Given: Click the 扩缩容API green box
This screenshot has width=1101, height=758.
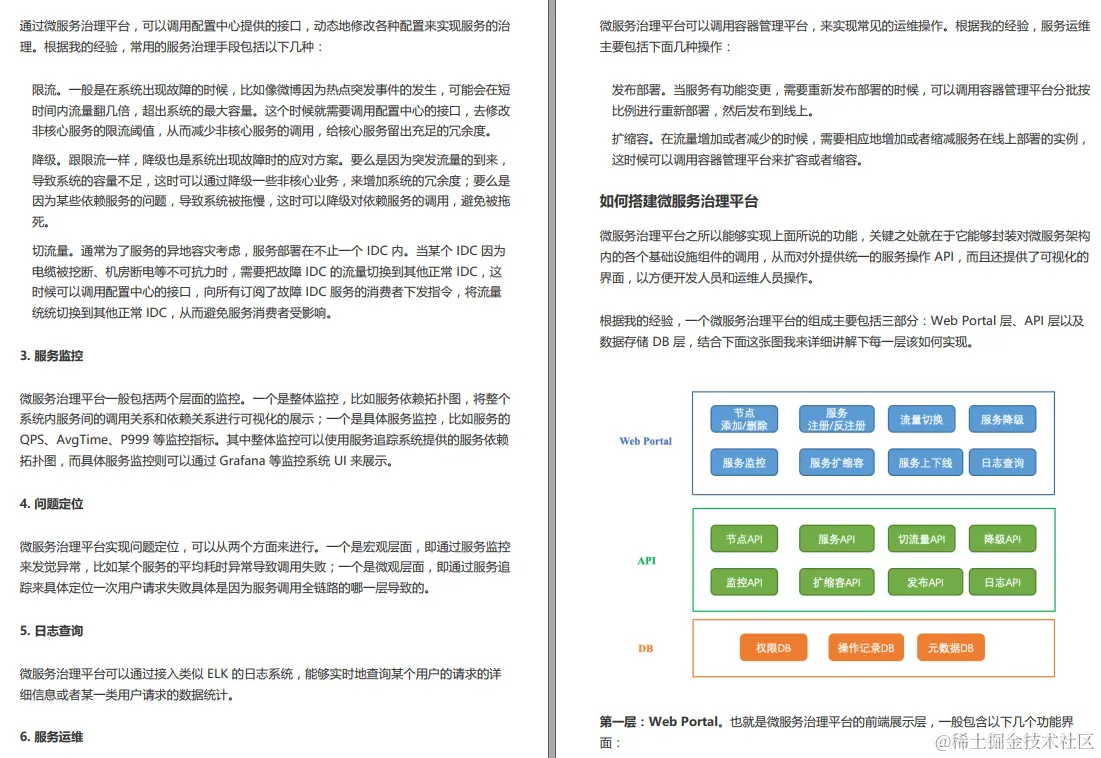Looking at the screenshot, I should click(x=836, y=582).
